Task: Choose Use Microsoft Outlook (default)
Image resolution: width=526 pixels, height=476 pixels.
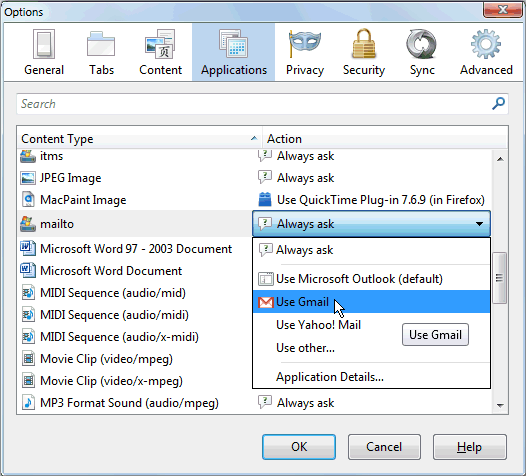Action: coord(371,279)
